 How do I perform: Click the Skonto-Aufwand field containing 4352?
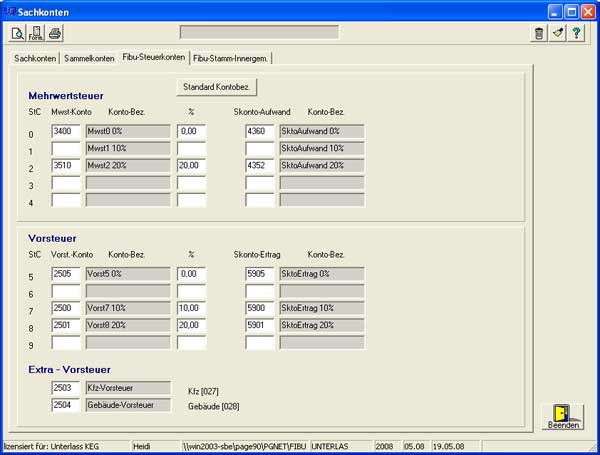[260, 165]
